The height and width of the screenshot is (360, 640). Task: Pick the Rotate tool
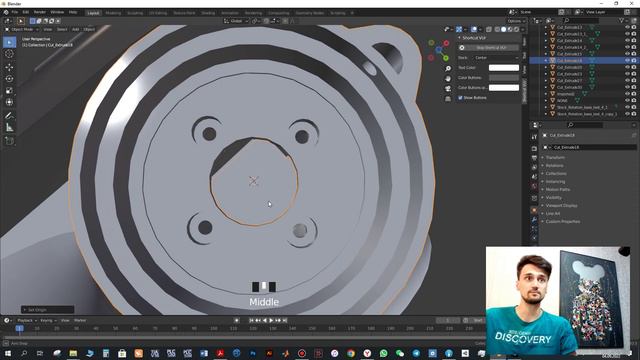pyautogui.click(x=9, y=78)
